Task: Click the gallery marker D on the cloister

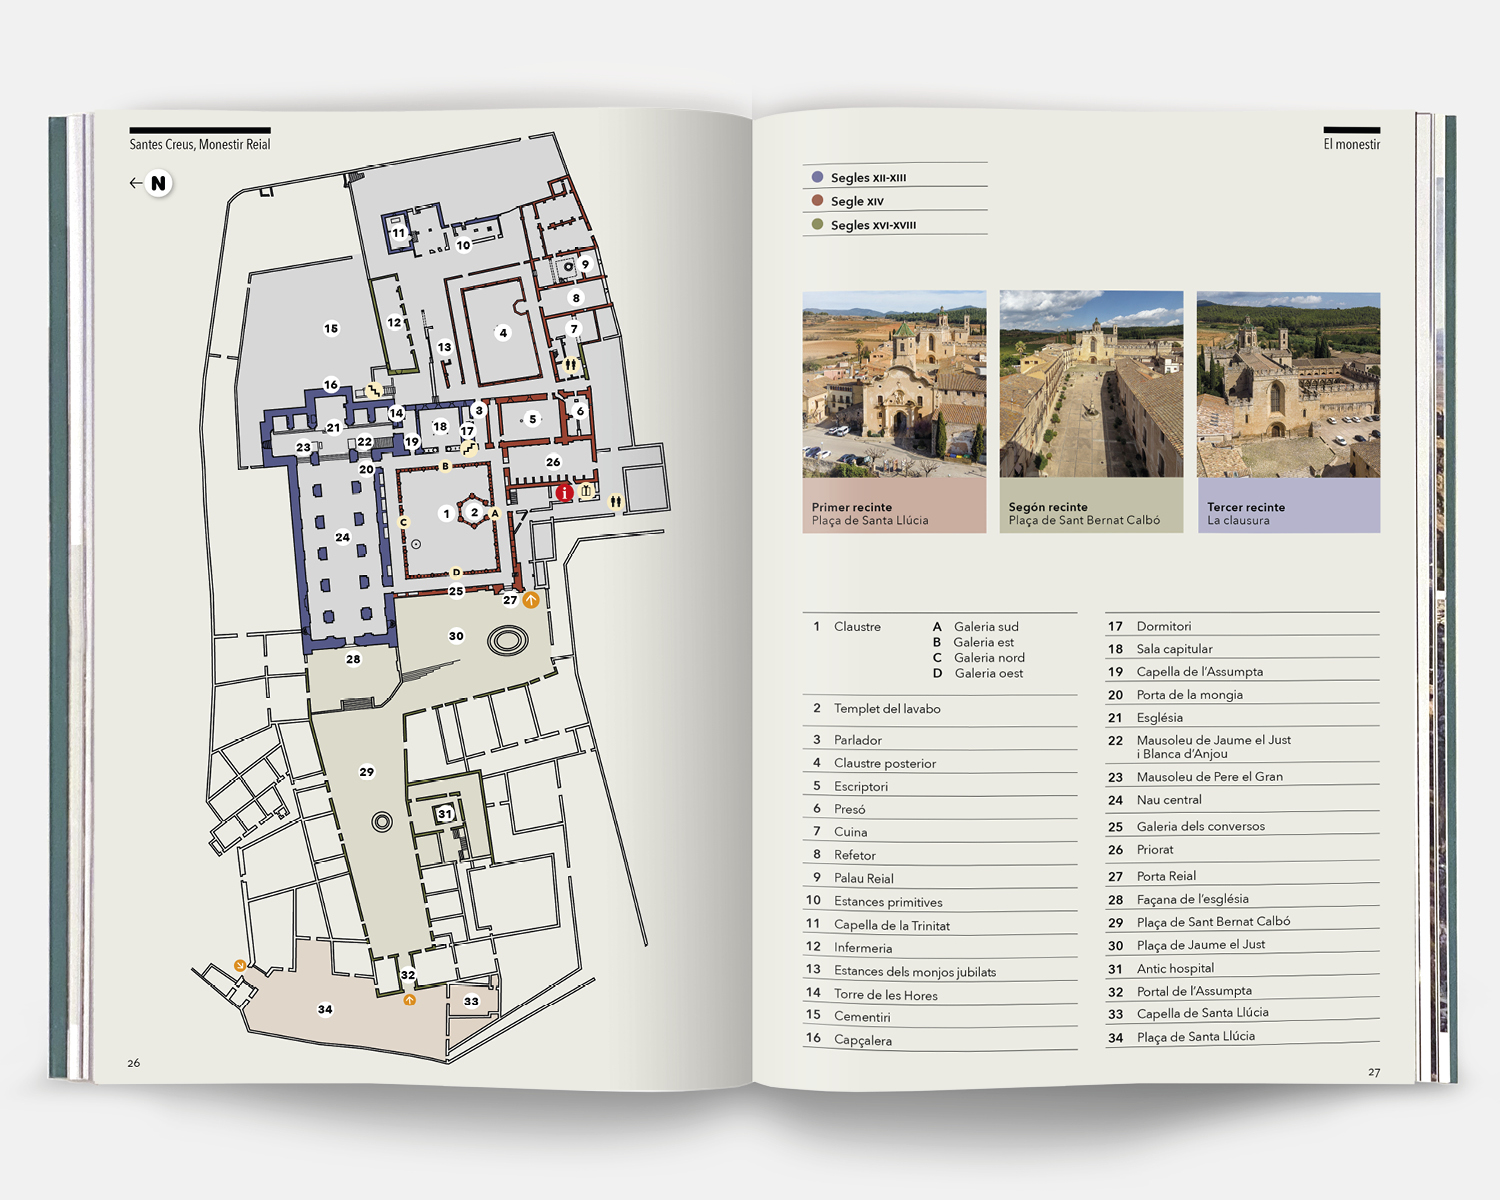Action: [456, 573]
